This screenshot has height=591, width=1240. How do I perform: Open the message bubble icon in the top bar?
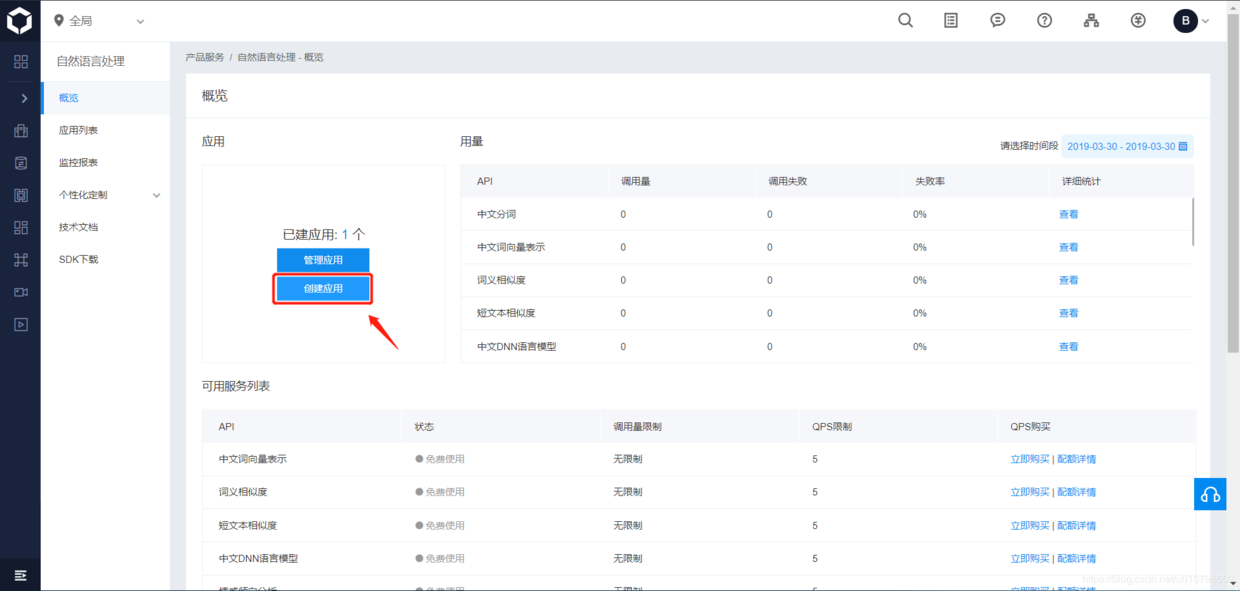click(997, 20)
